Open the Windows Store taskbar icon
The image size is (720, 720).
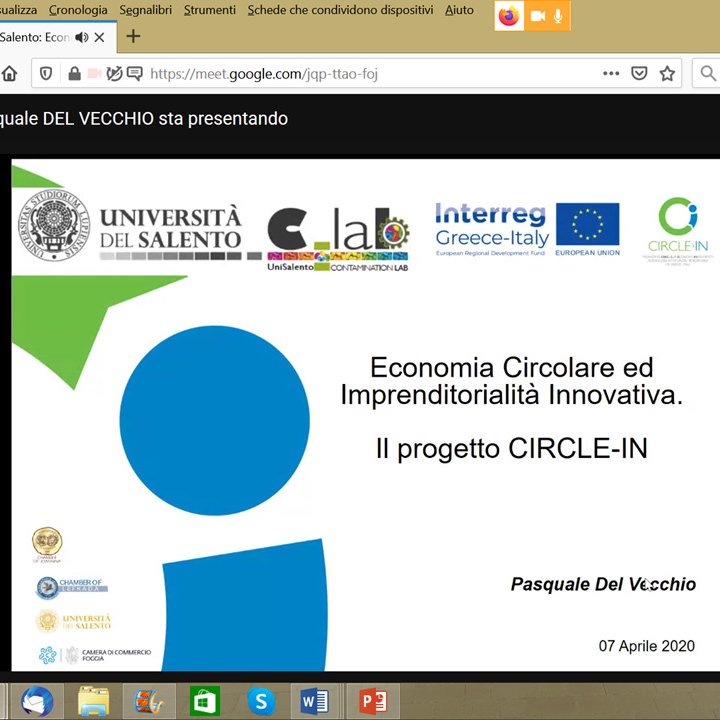205,701
